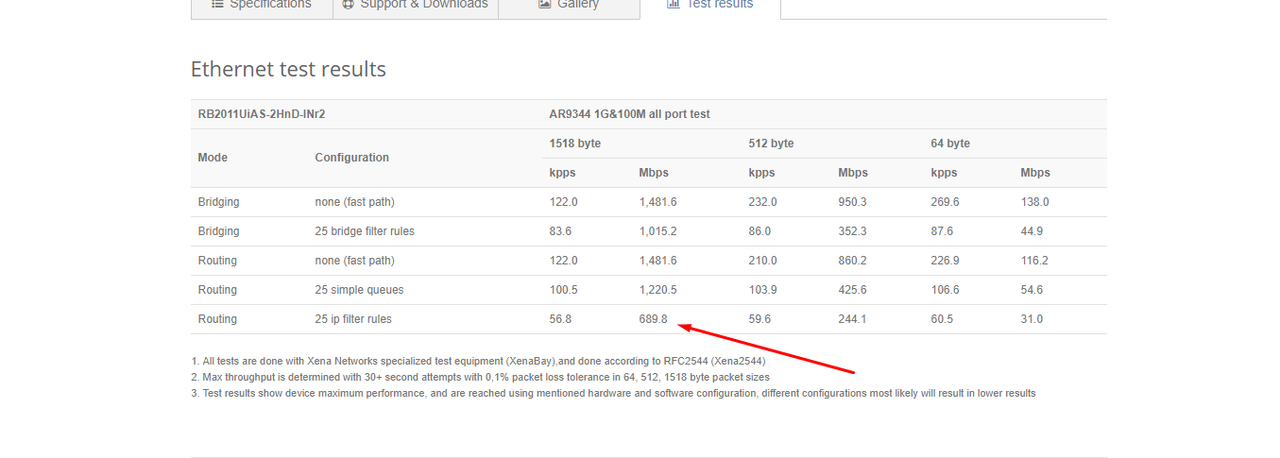Click value 244.1 in the table
The height and width of the screenshot is (458, 1280).
pyautogui.click(x=853, y=319)
